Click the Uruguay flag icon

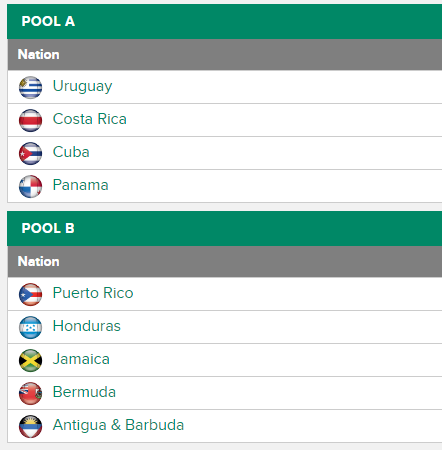[30, 87]
